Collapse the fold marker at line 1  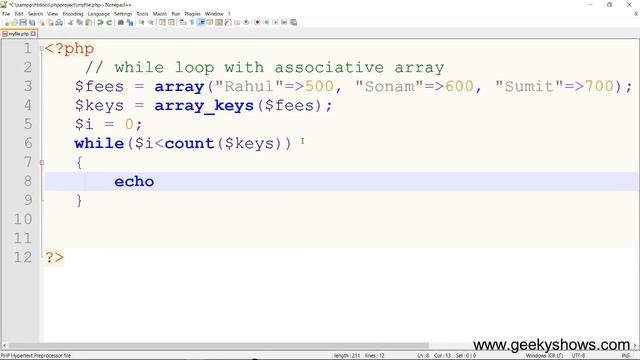(x=42, y=49)
